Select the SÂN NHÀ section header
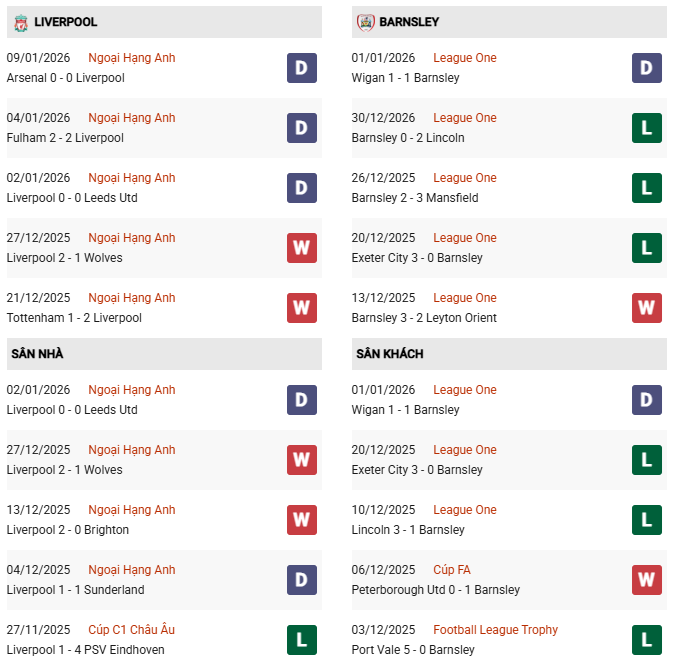This screenshot has height=672, width=673. (38, 354)
